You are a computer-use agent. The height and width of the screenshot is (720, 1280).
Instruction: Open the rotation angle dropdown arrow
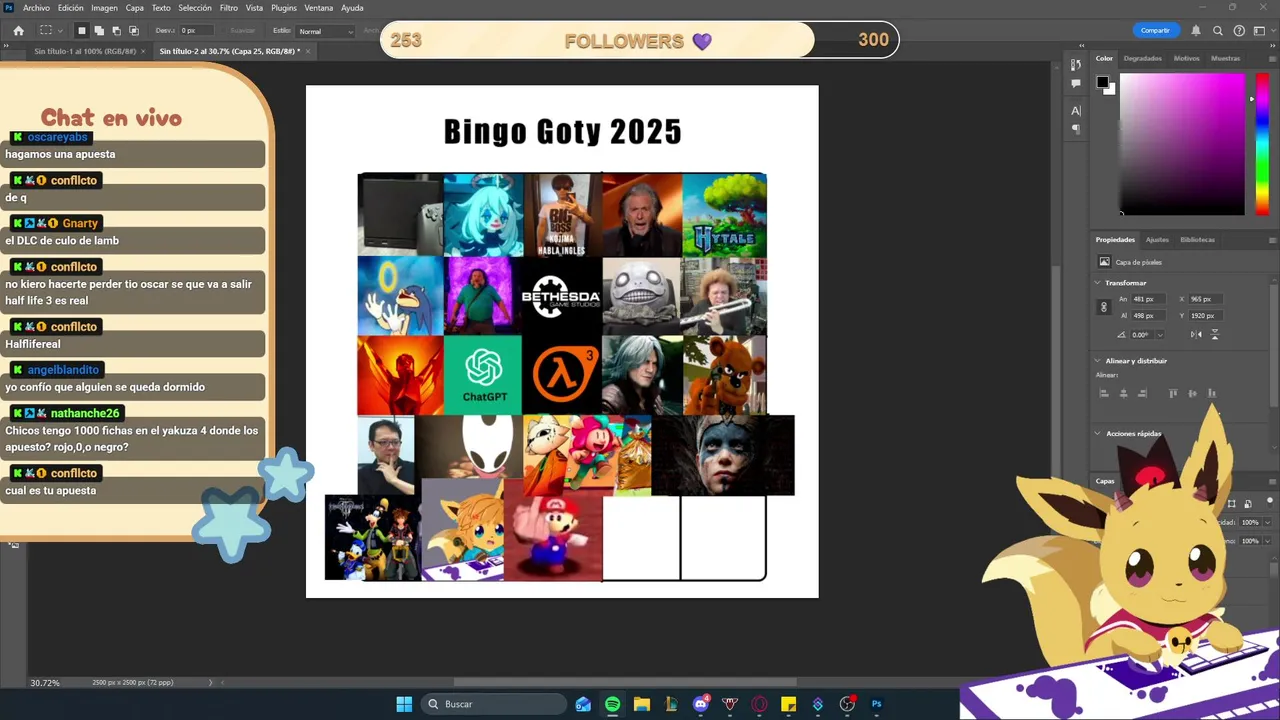coord(1158,335)
